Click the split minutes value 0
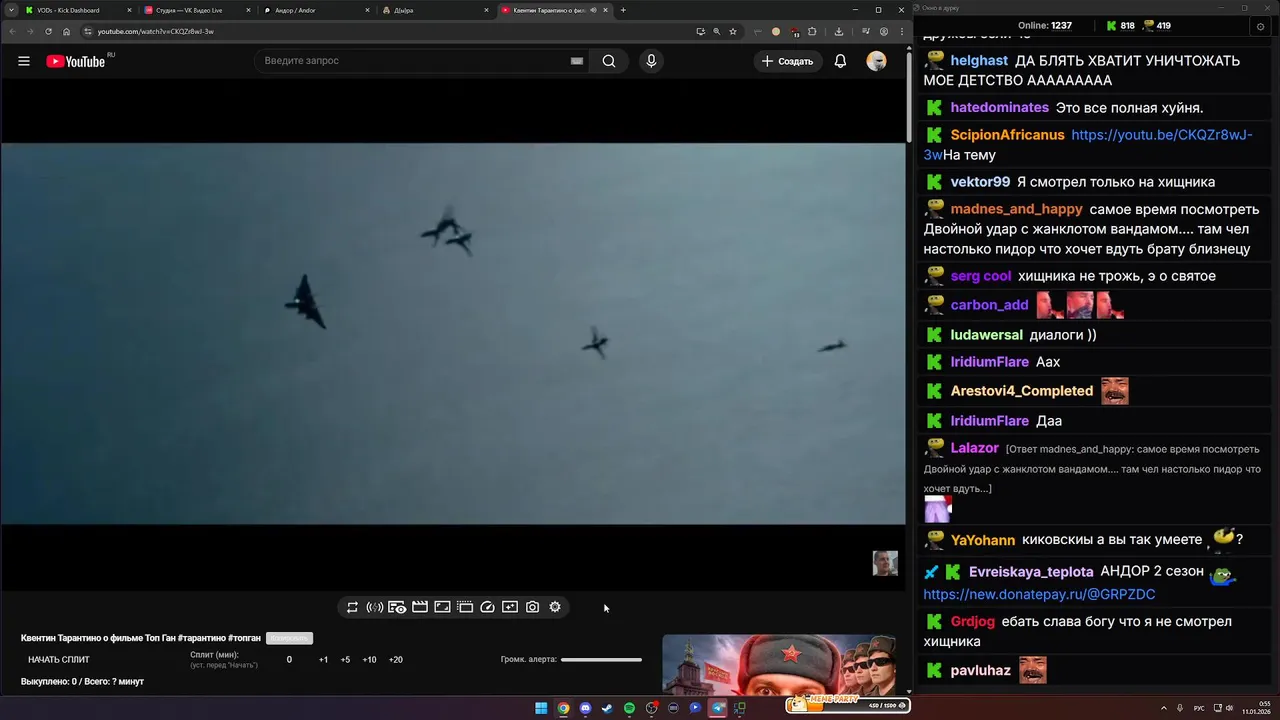 (x=289, y=660)
